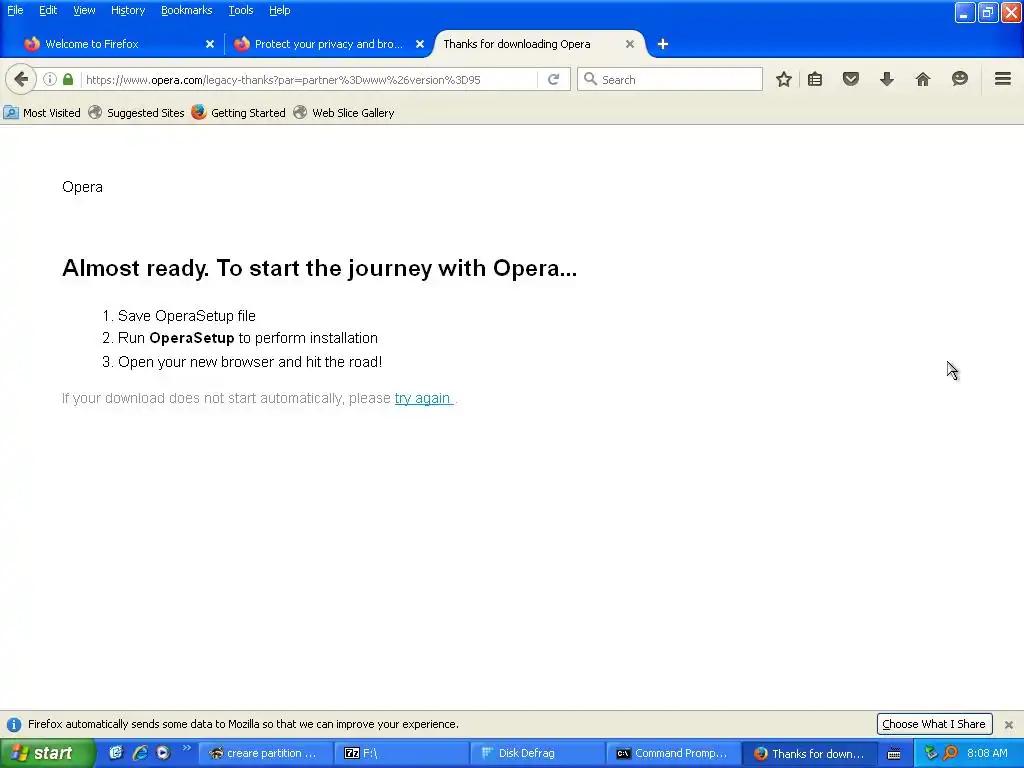Viewport: 1024px width, 768px height.
Task: Launch Internet Explorer from quick launch
Action: [139, 753]
